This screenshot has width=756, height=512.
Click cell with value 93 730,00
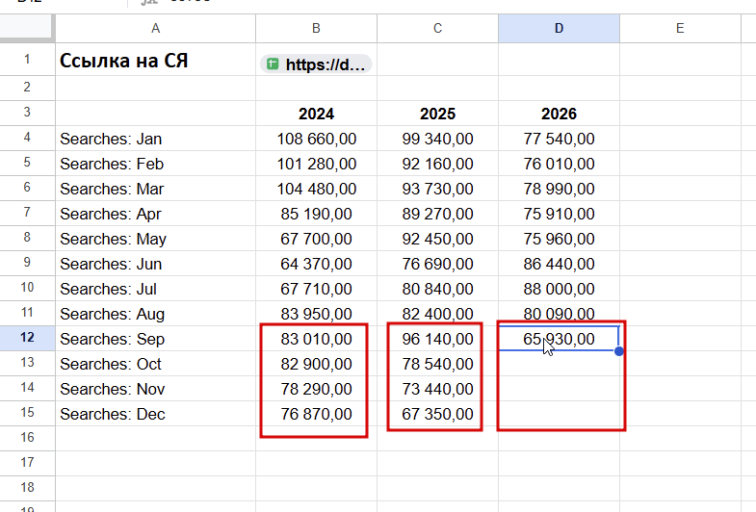(x=438, y=189)
